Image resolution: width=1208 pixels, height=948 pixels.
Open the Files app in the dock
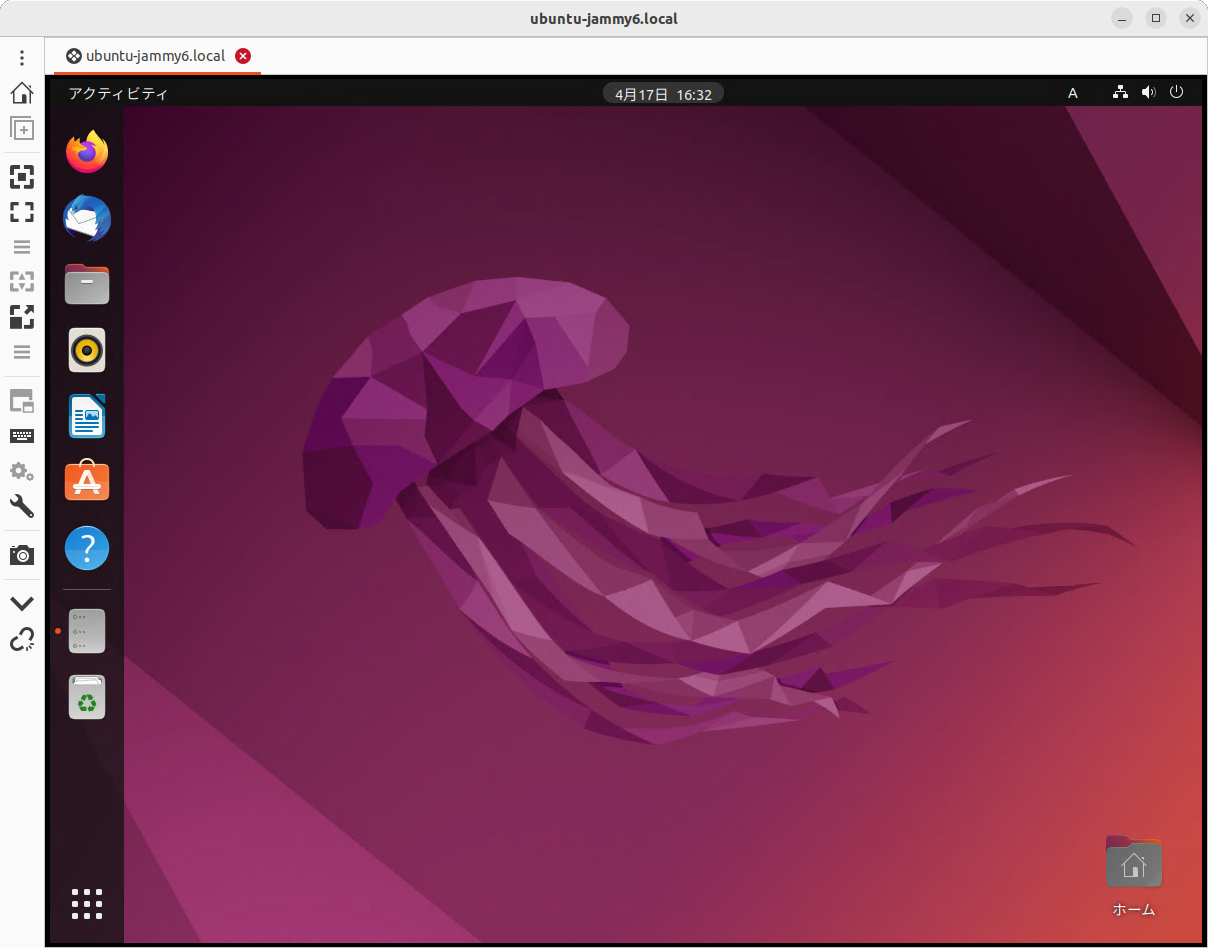pyautogui.click(x=87, y=284)
